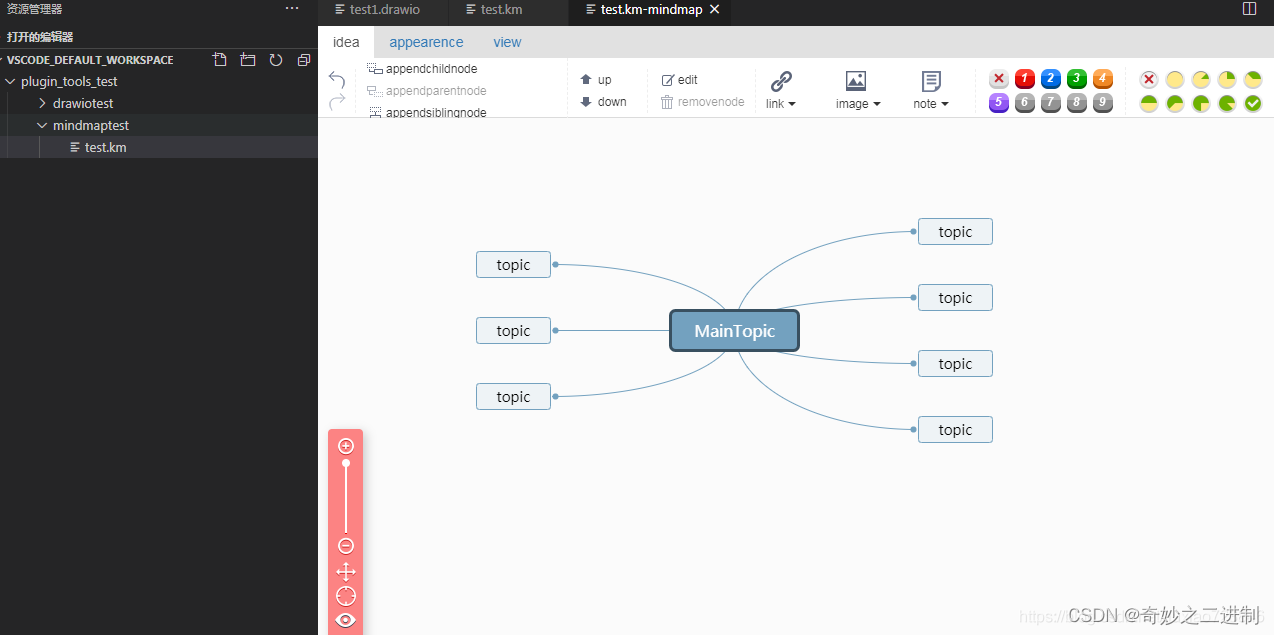
Task: Open the link dropdown
Action: (781, 88)
